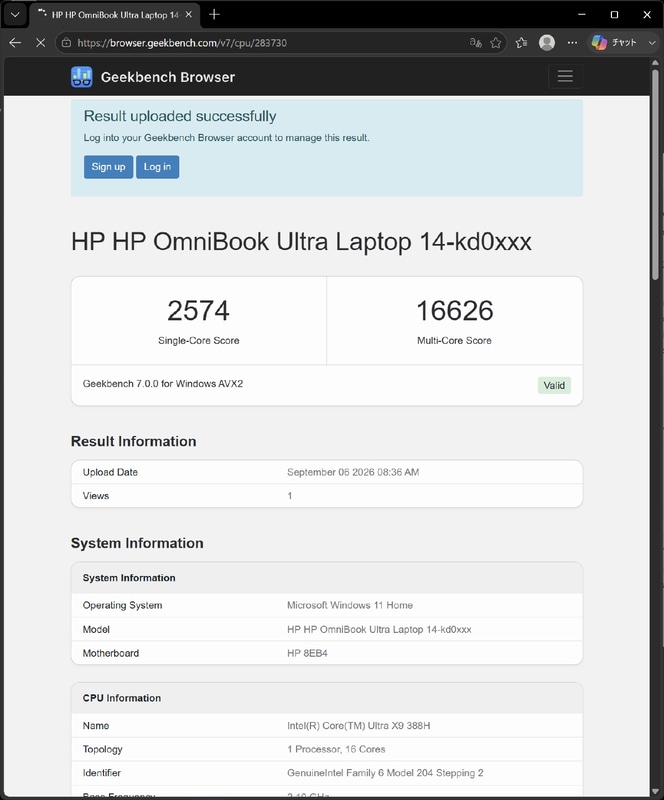Click topology value 1 Processor, 16 Cores
Viewport: 664px width, 800px height.
(336, 749)
